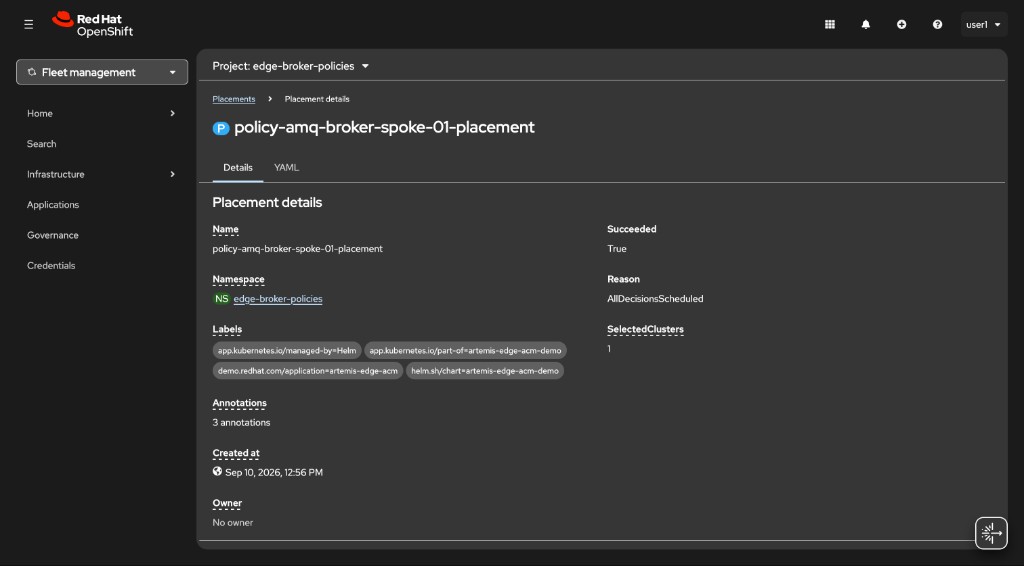Image resolution: width=1024 pixels, height=566 pixels.
Task: Click the Placements breadcrumb link
Action: [233, 99]
